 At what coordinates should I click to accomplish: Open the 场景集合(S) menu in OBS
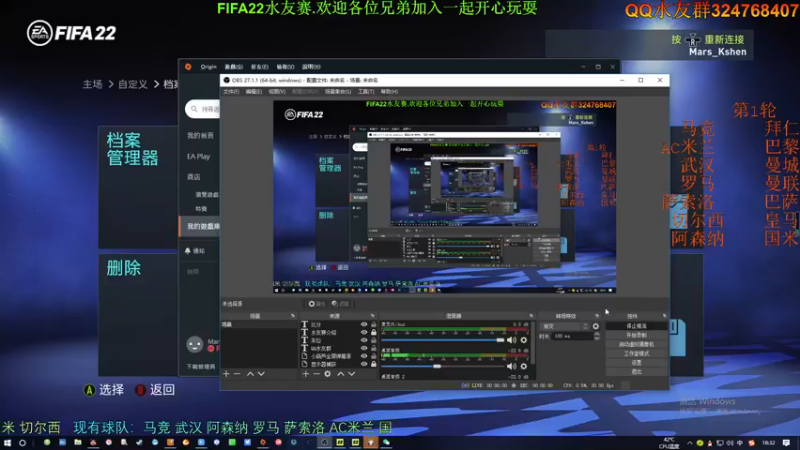(x=338, y=92)
